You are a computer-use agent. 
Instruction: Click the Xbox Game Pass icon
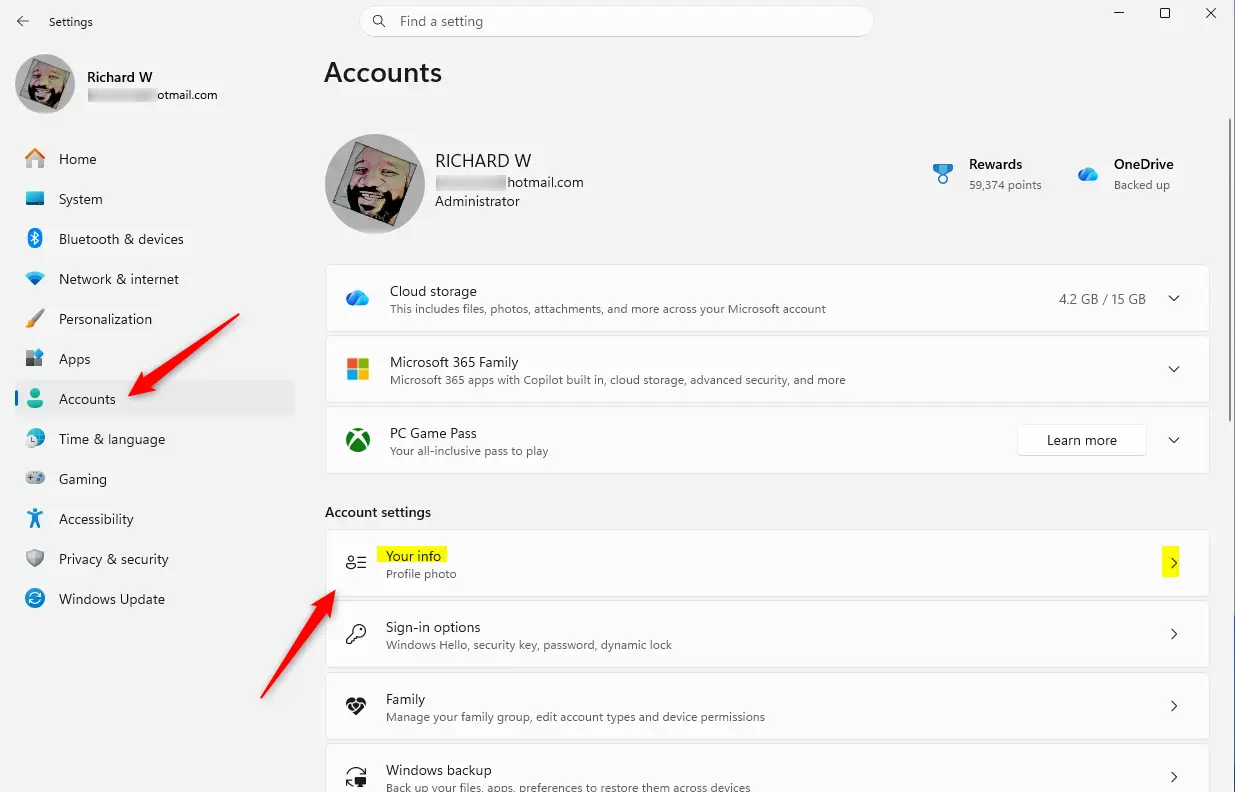click(x=357, y=440)
